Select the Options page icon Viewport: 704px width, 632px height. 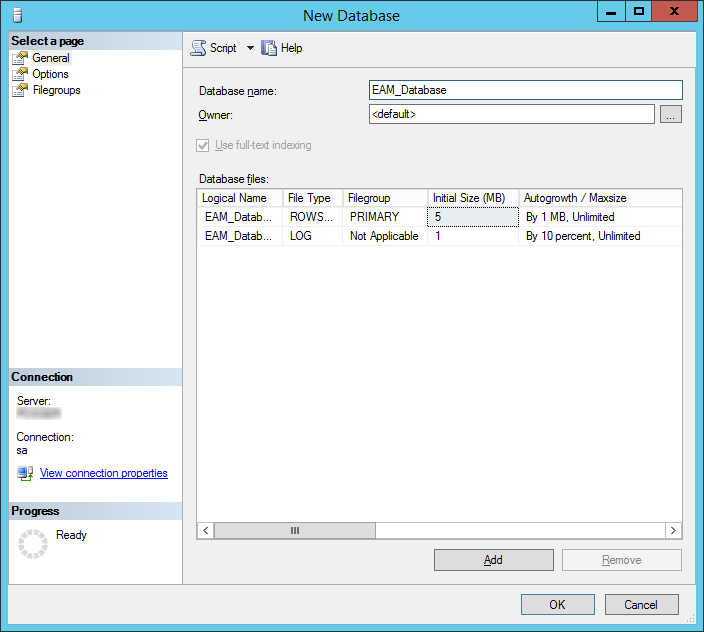point(20,74)
